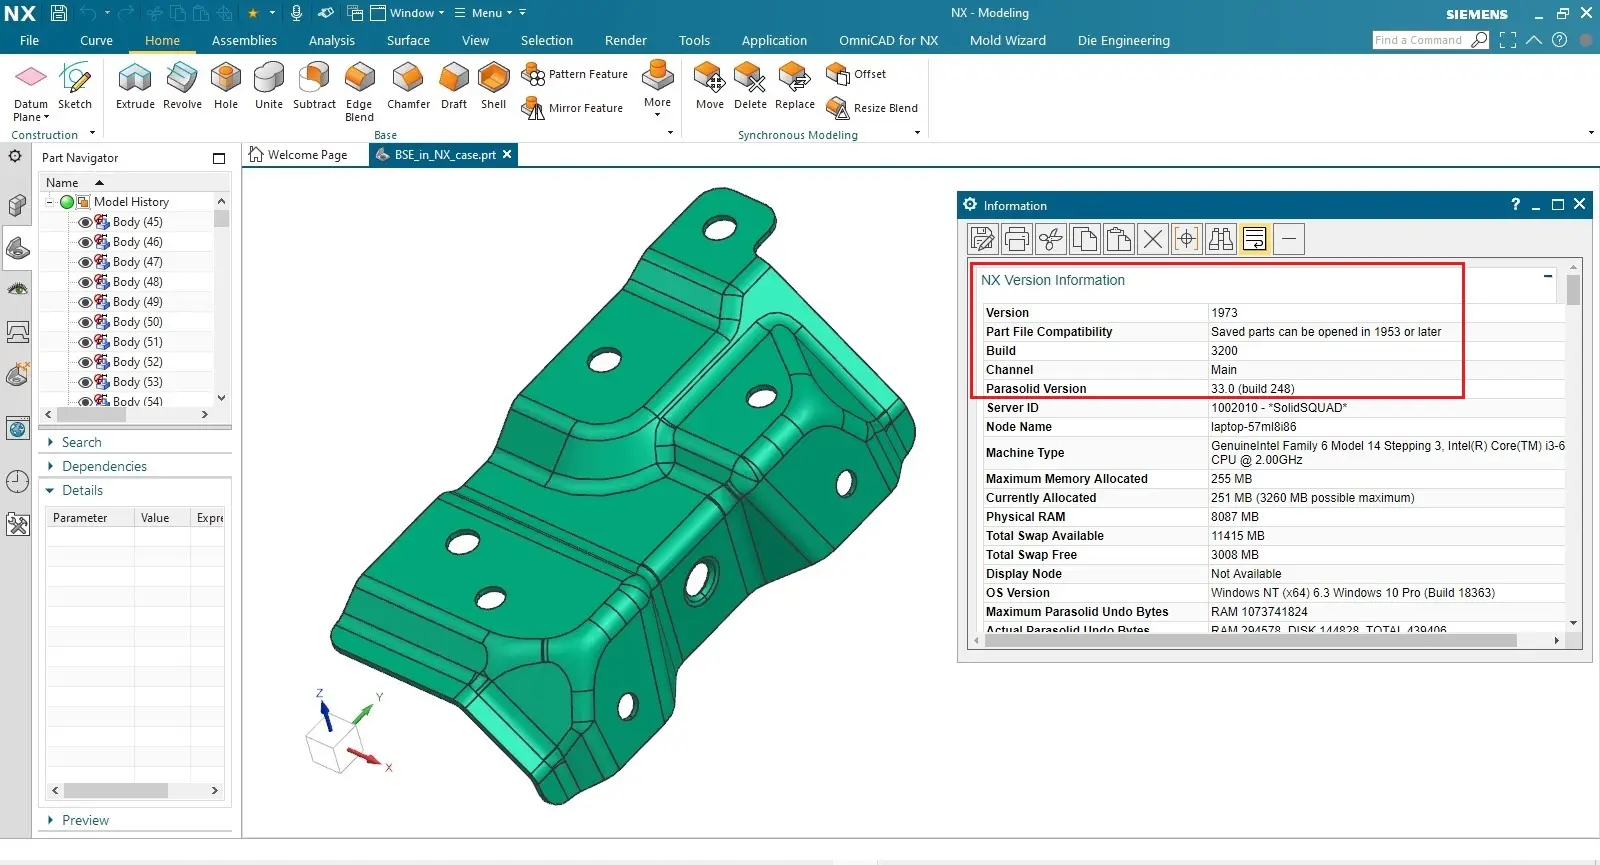The width and height of the screenshot is (1600, 865).
Task: Open the Sketch tool
Action: point(75,84)
